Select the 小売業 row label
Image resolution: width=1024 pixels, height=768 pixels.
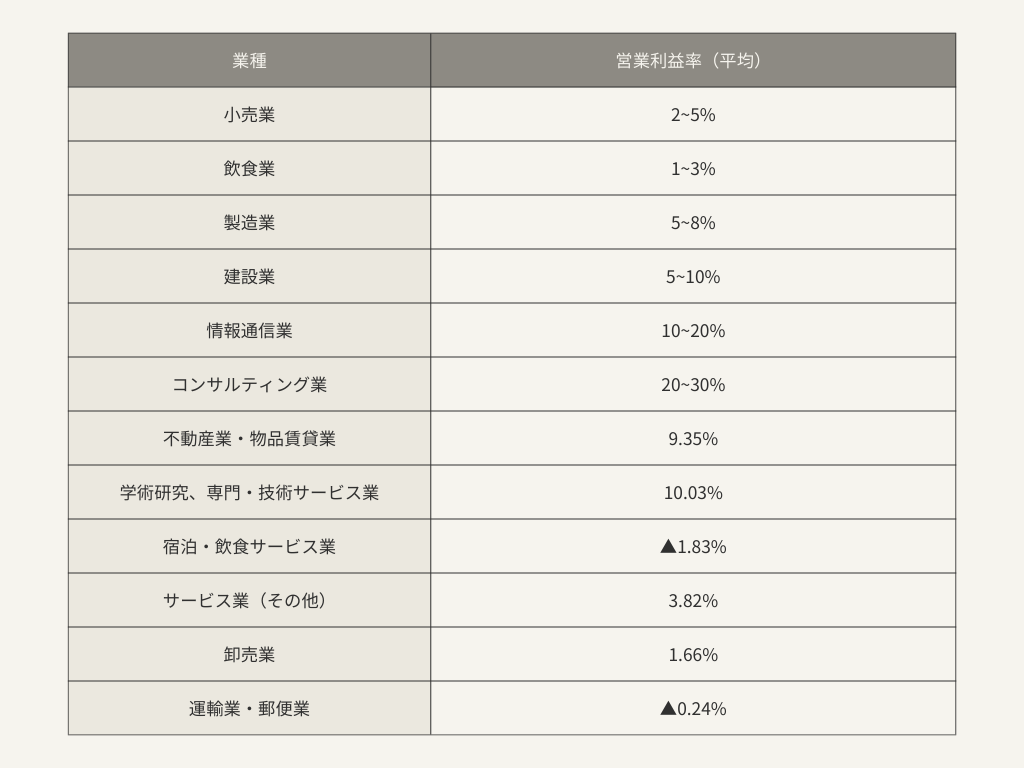tap(249, 114)
